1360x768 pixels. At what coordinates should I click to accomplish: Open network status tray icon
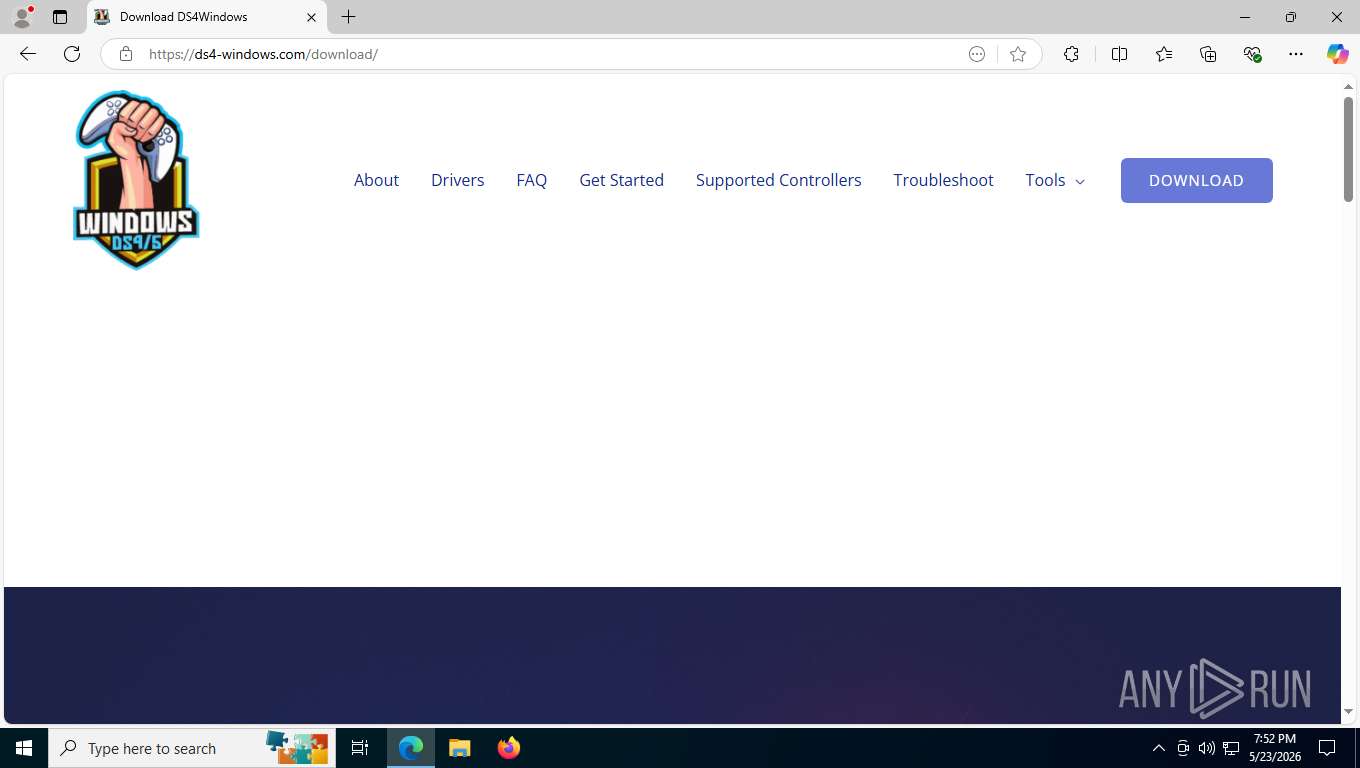tap(1231, 748)
